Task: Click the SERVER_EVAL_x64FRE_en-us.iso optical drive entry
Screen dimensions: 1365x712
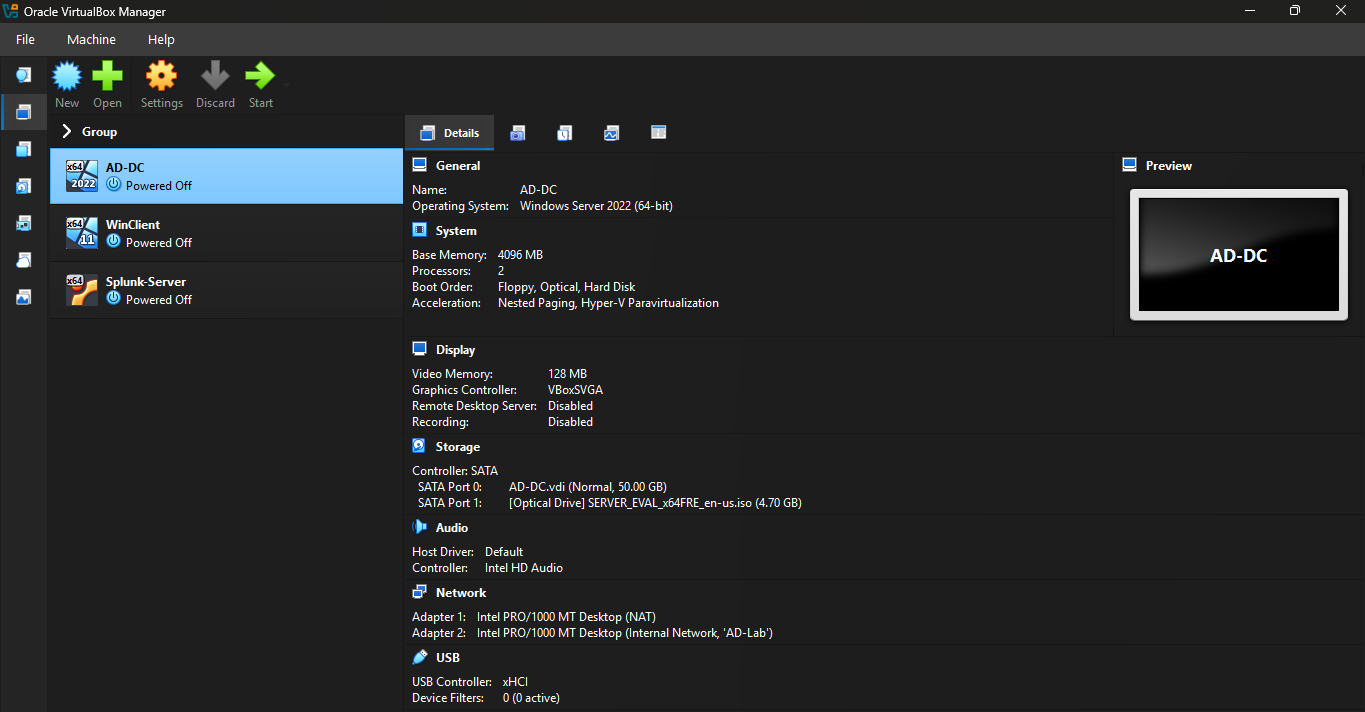Action: pos(655,503)
